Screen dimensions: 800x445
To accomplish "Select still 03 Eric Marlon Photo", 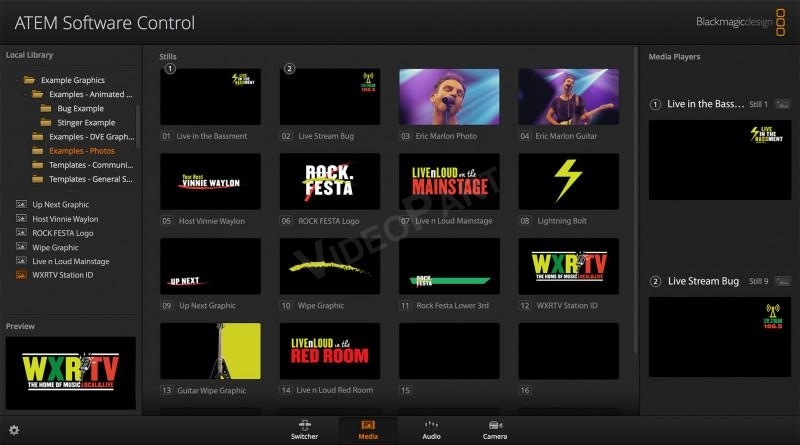I will 449,97.
